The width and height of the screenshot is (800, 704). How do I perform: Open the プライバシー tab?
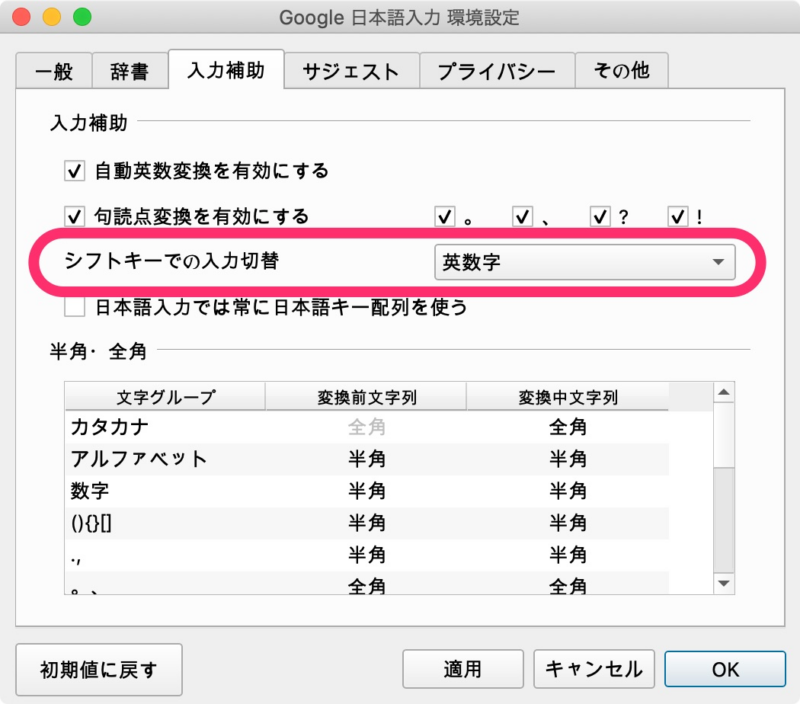[497, 70]
